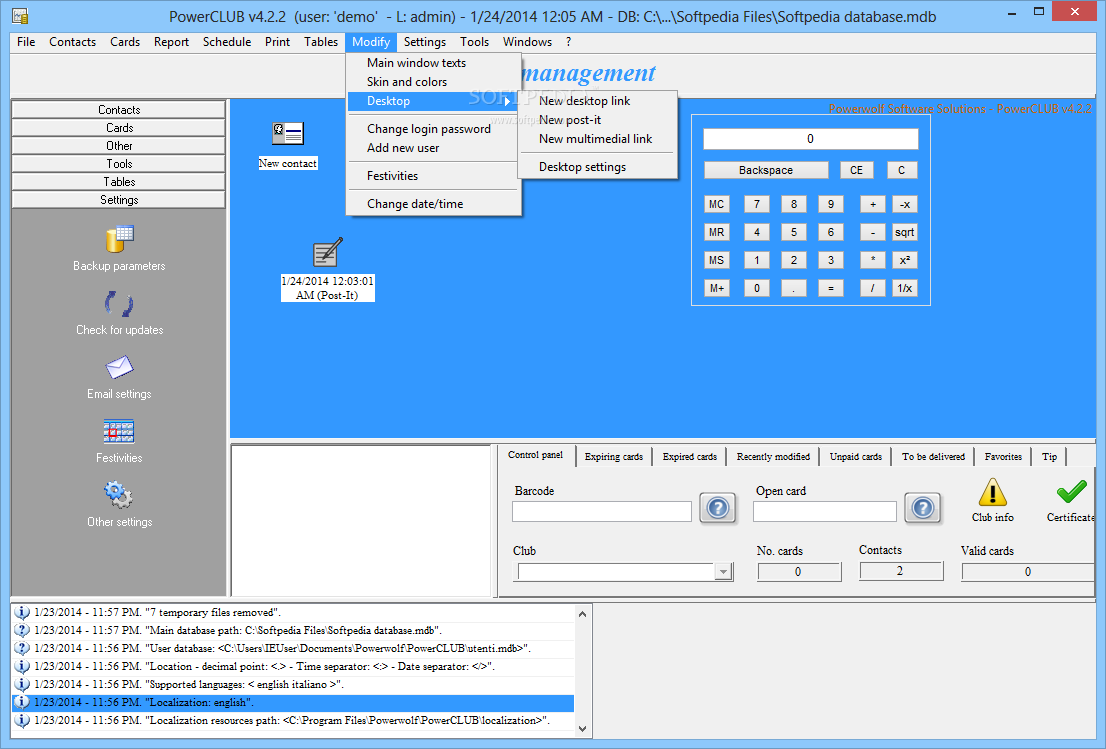Switch to Favorites tab

(x=1003, y=456)
